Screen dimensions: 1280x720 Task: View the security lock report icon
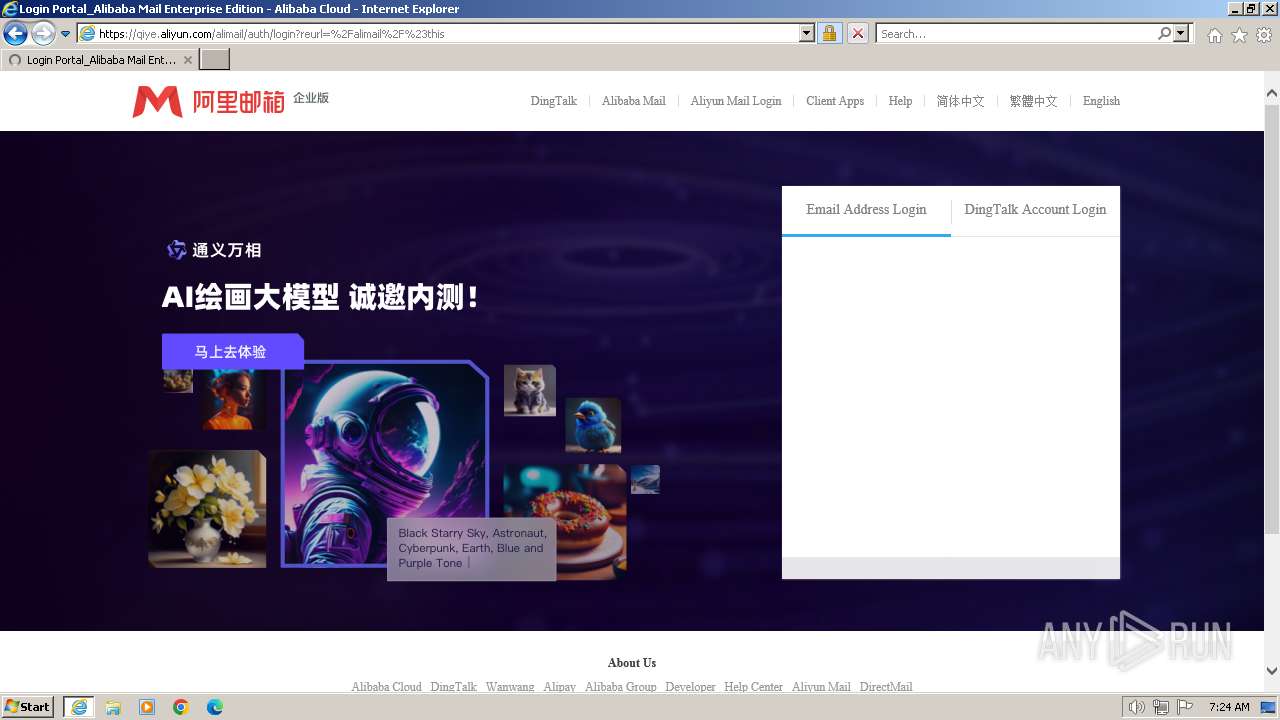click(829, 34)
